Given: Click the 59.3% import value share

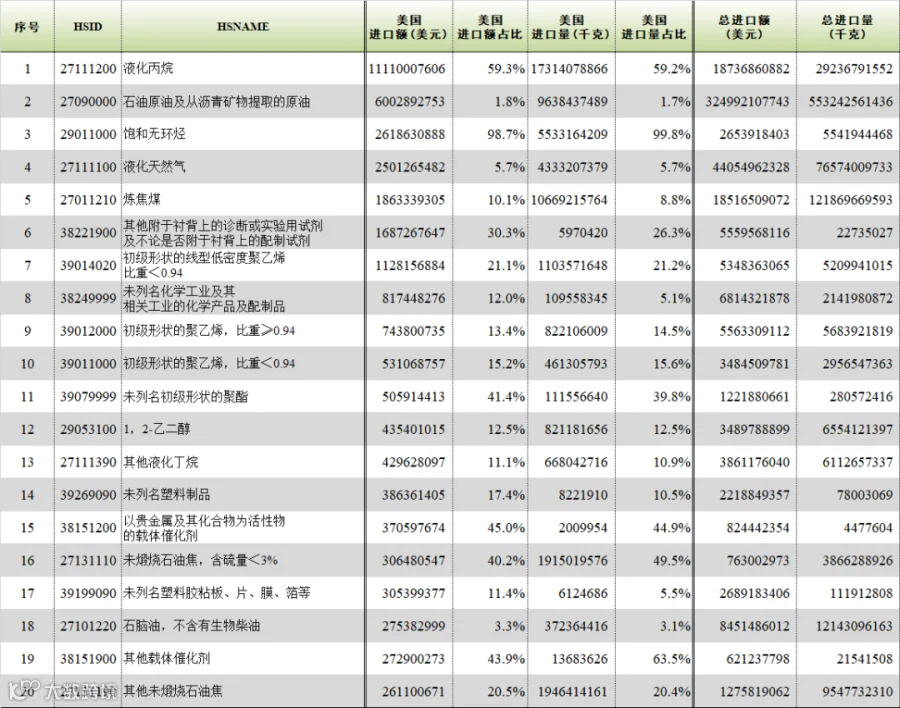Looking at the screenshot, I should pyautogui.click(x=506, y=69).
